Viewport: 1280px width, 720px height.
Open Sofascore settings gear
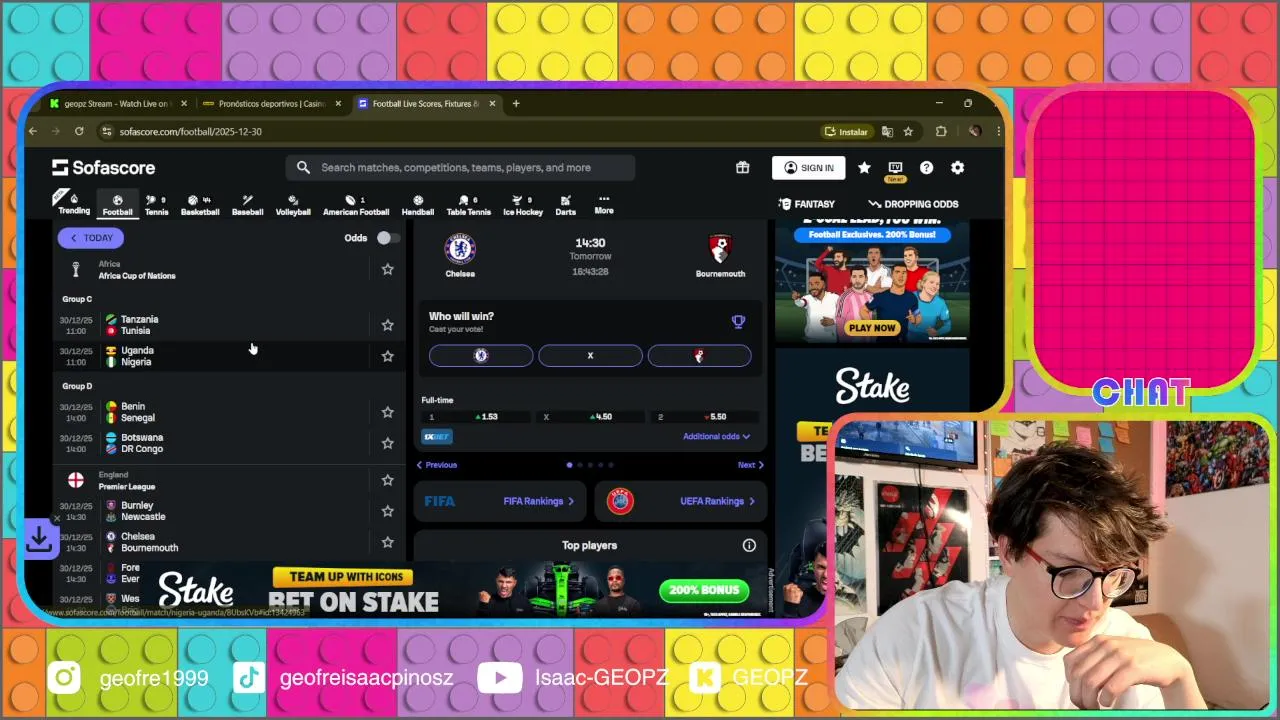(x=957, y=168)
